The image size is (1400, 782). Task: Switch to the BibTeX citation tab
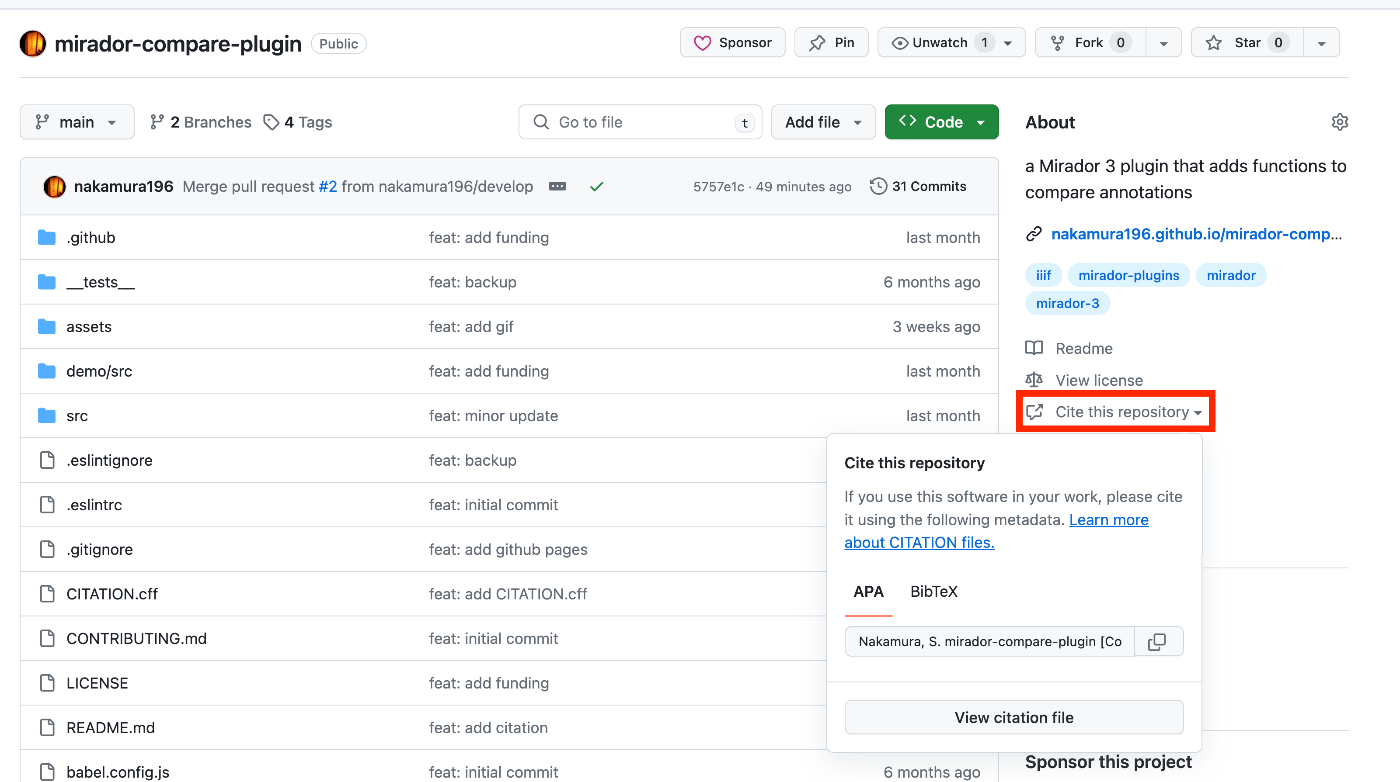point(934,592)
